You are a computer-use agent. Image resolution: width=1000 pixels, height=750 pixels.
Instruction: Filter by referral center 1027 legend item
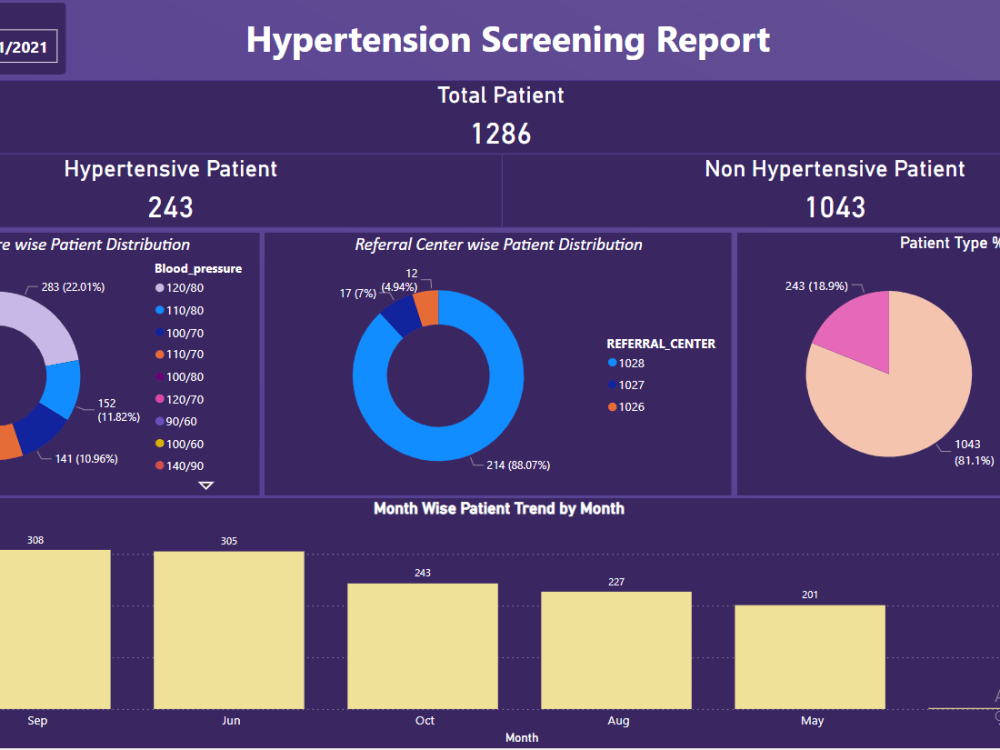click(626, 385)
